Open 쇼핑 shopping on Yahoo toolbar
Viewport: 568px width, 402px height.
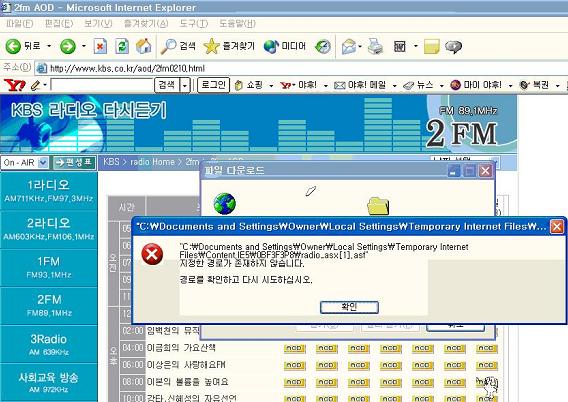point(248,85)
